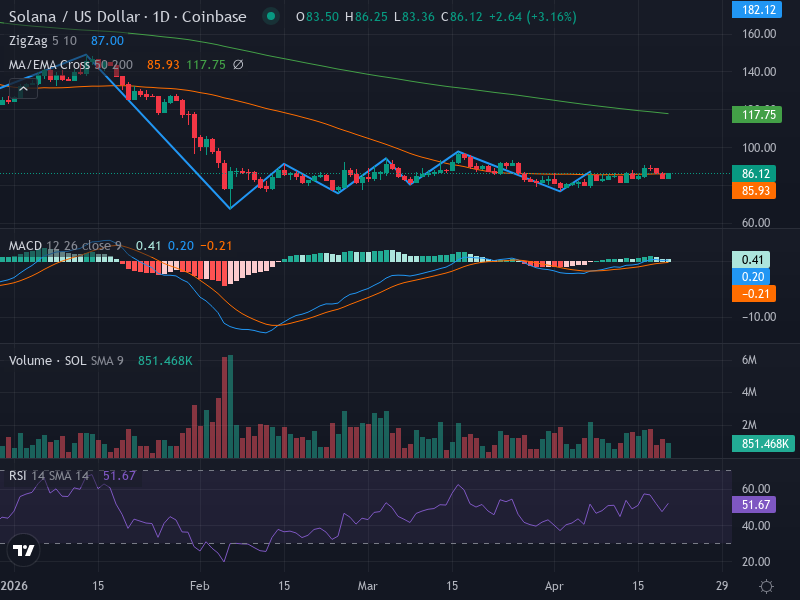Click the 6M volume scale label
Viewport: 800px width, 600px height.
pos(749,360)
